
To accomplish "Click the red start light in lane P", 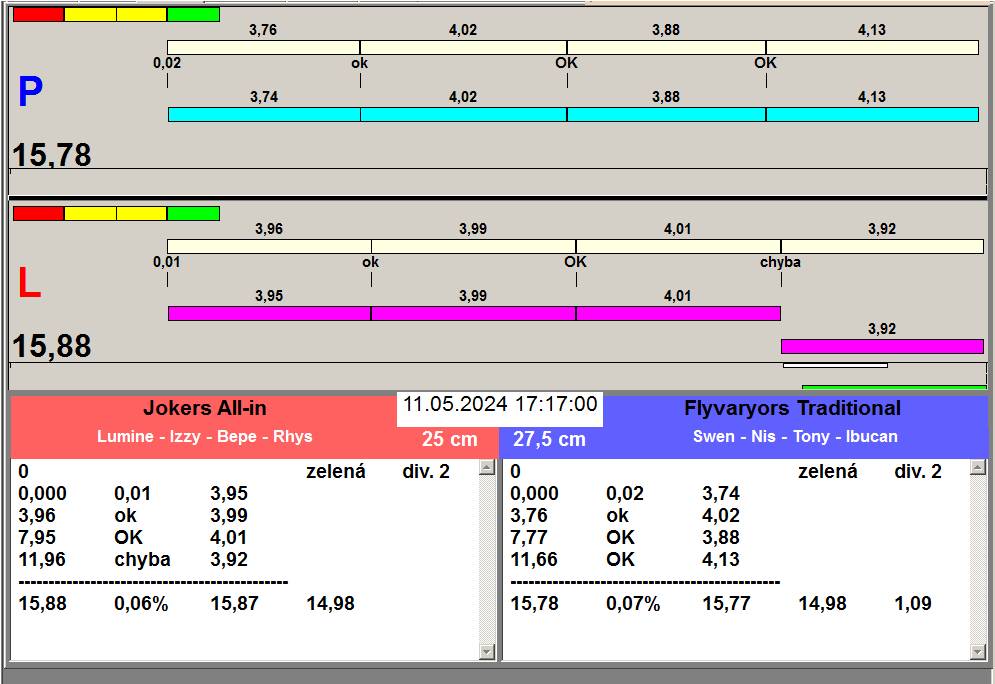I will point(39,15).
